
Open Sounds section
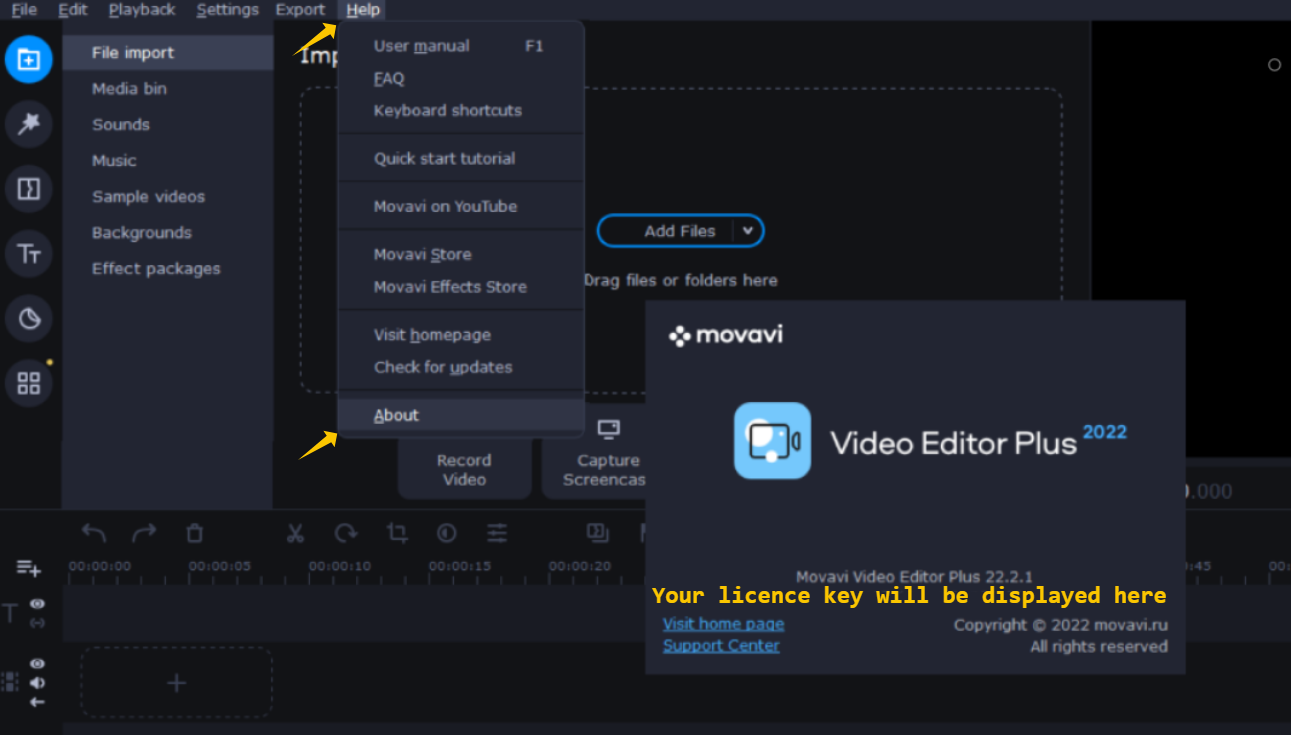pos(168,125)
